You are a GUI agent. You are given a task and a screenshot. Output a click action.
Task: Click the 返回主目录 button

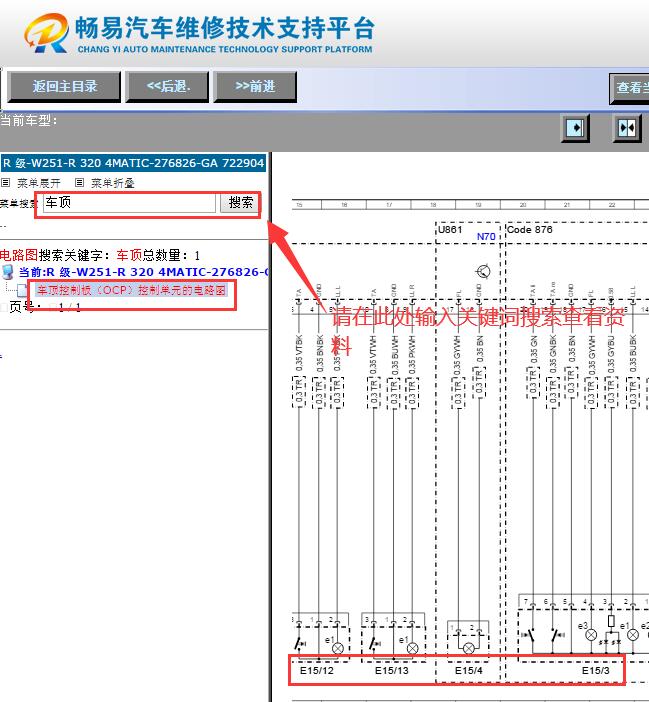click(x=64, y=86)
